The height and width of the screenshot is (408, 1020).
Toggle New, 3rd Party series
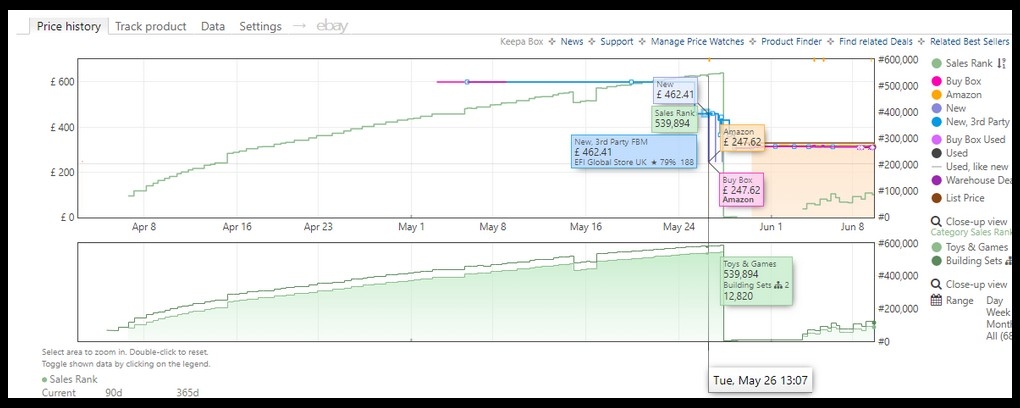[971, 122]
